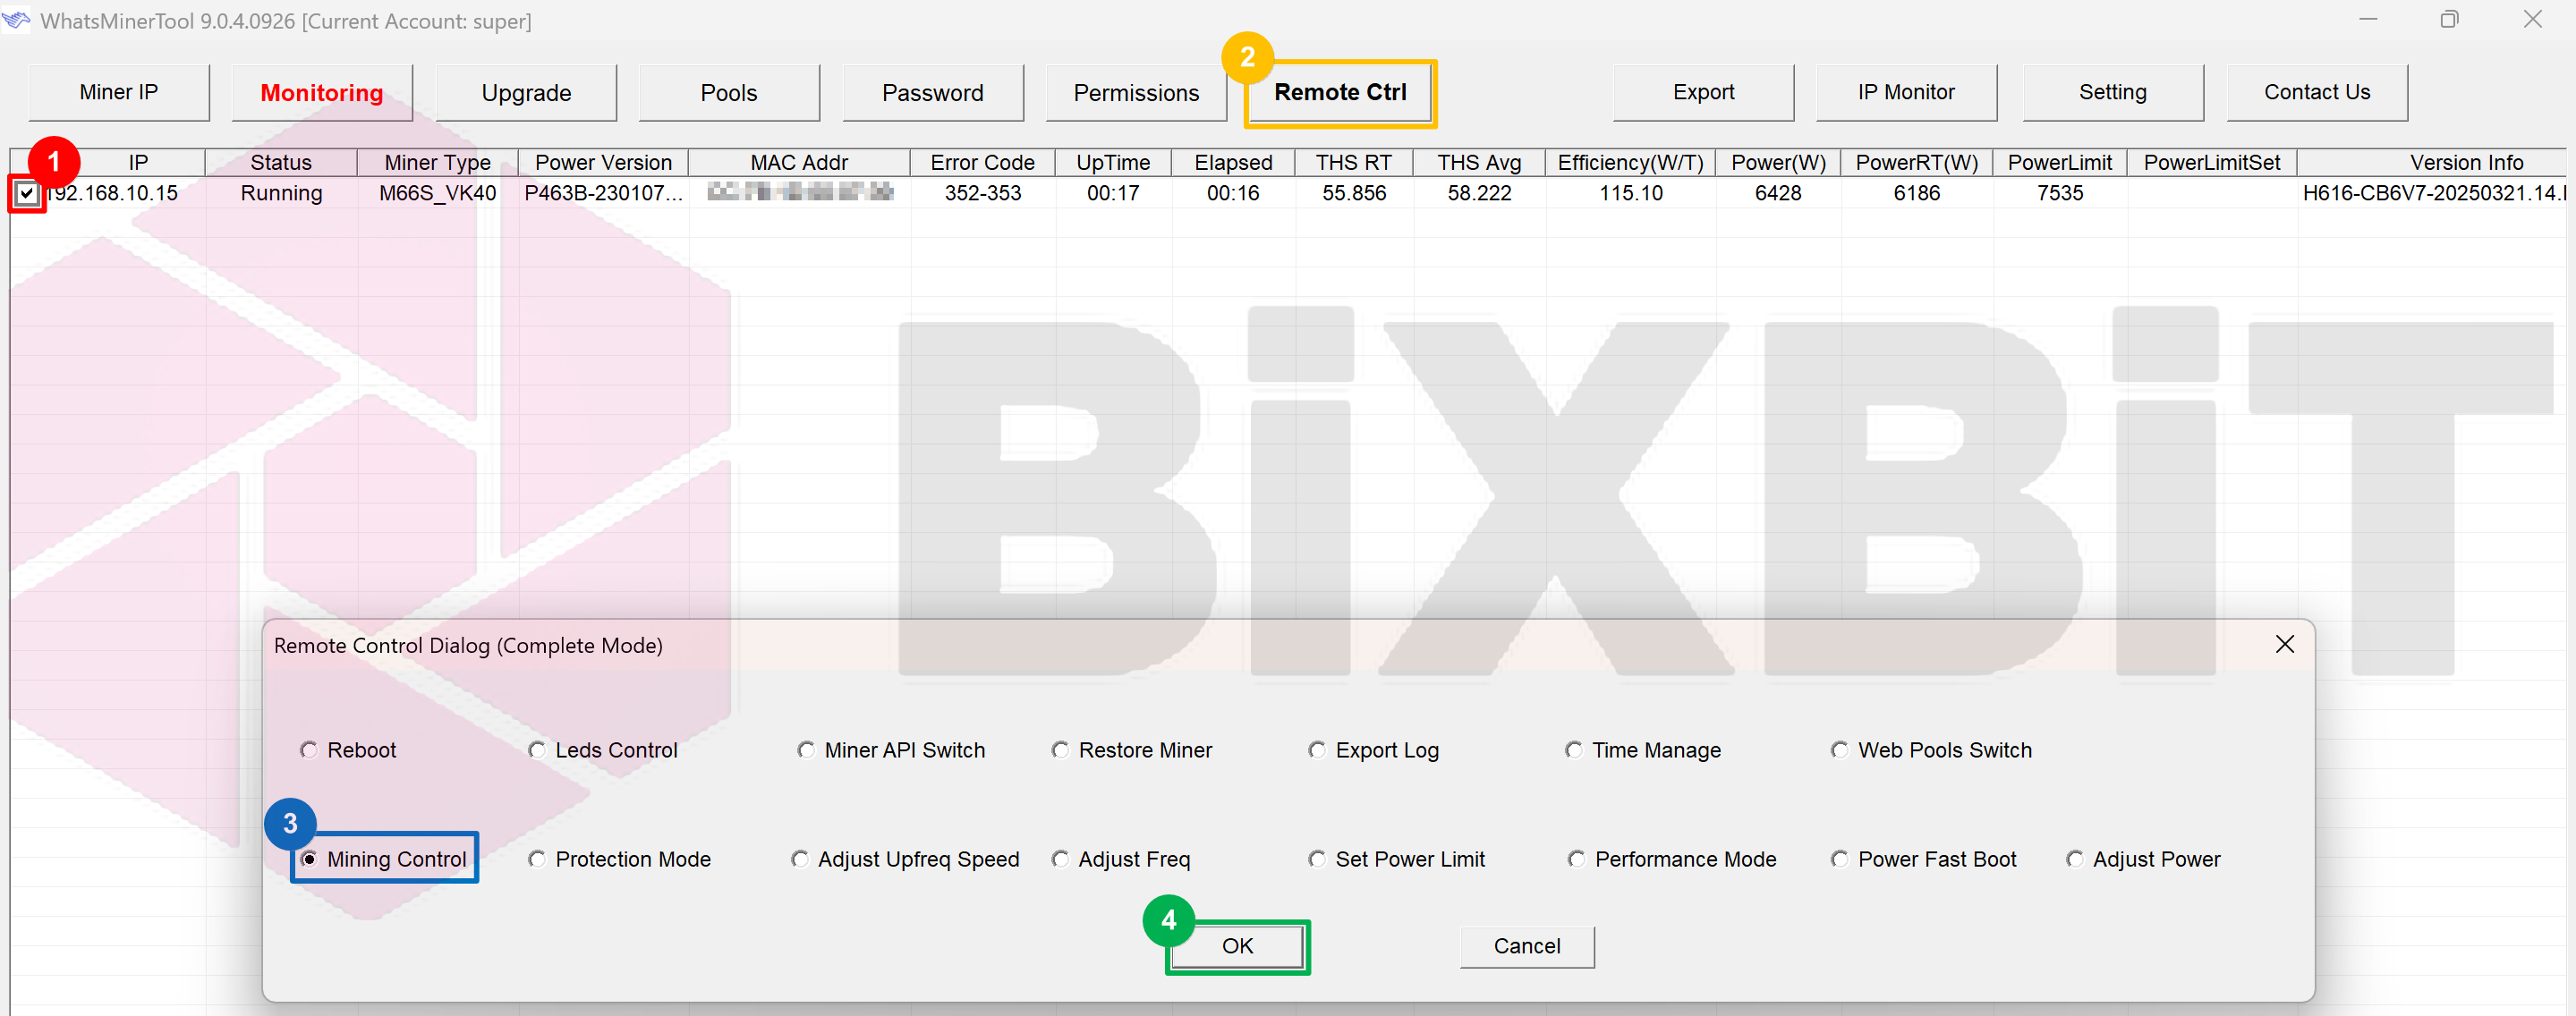Click the Export button

coord(1703,92)
